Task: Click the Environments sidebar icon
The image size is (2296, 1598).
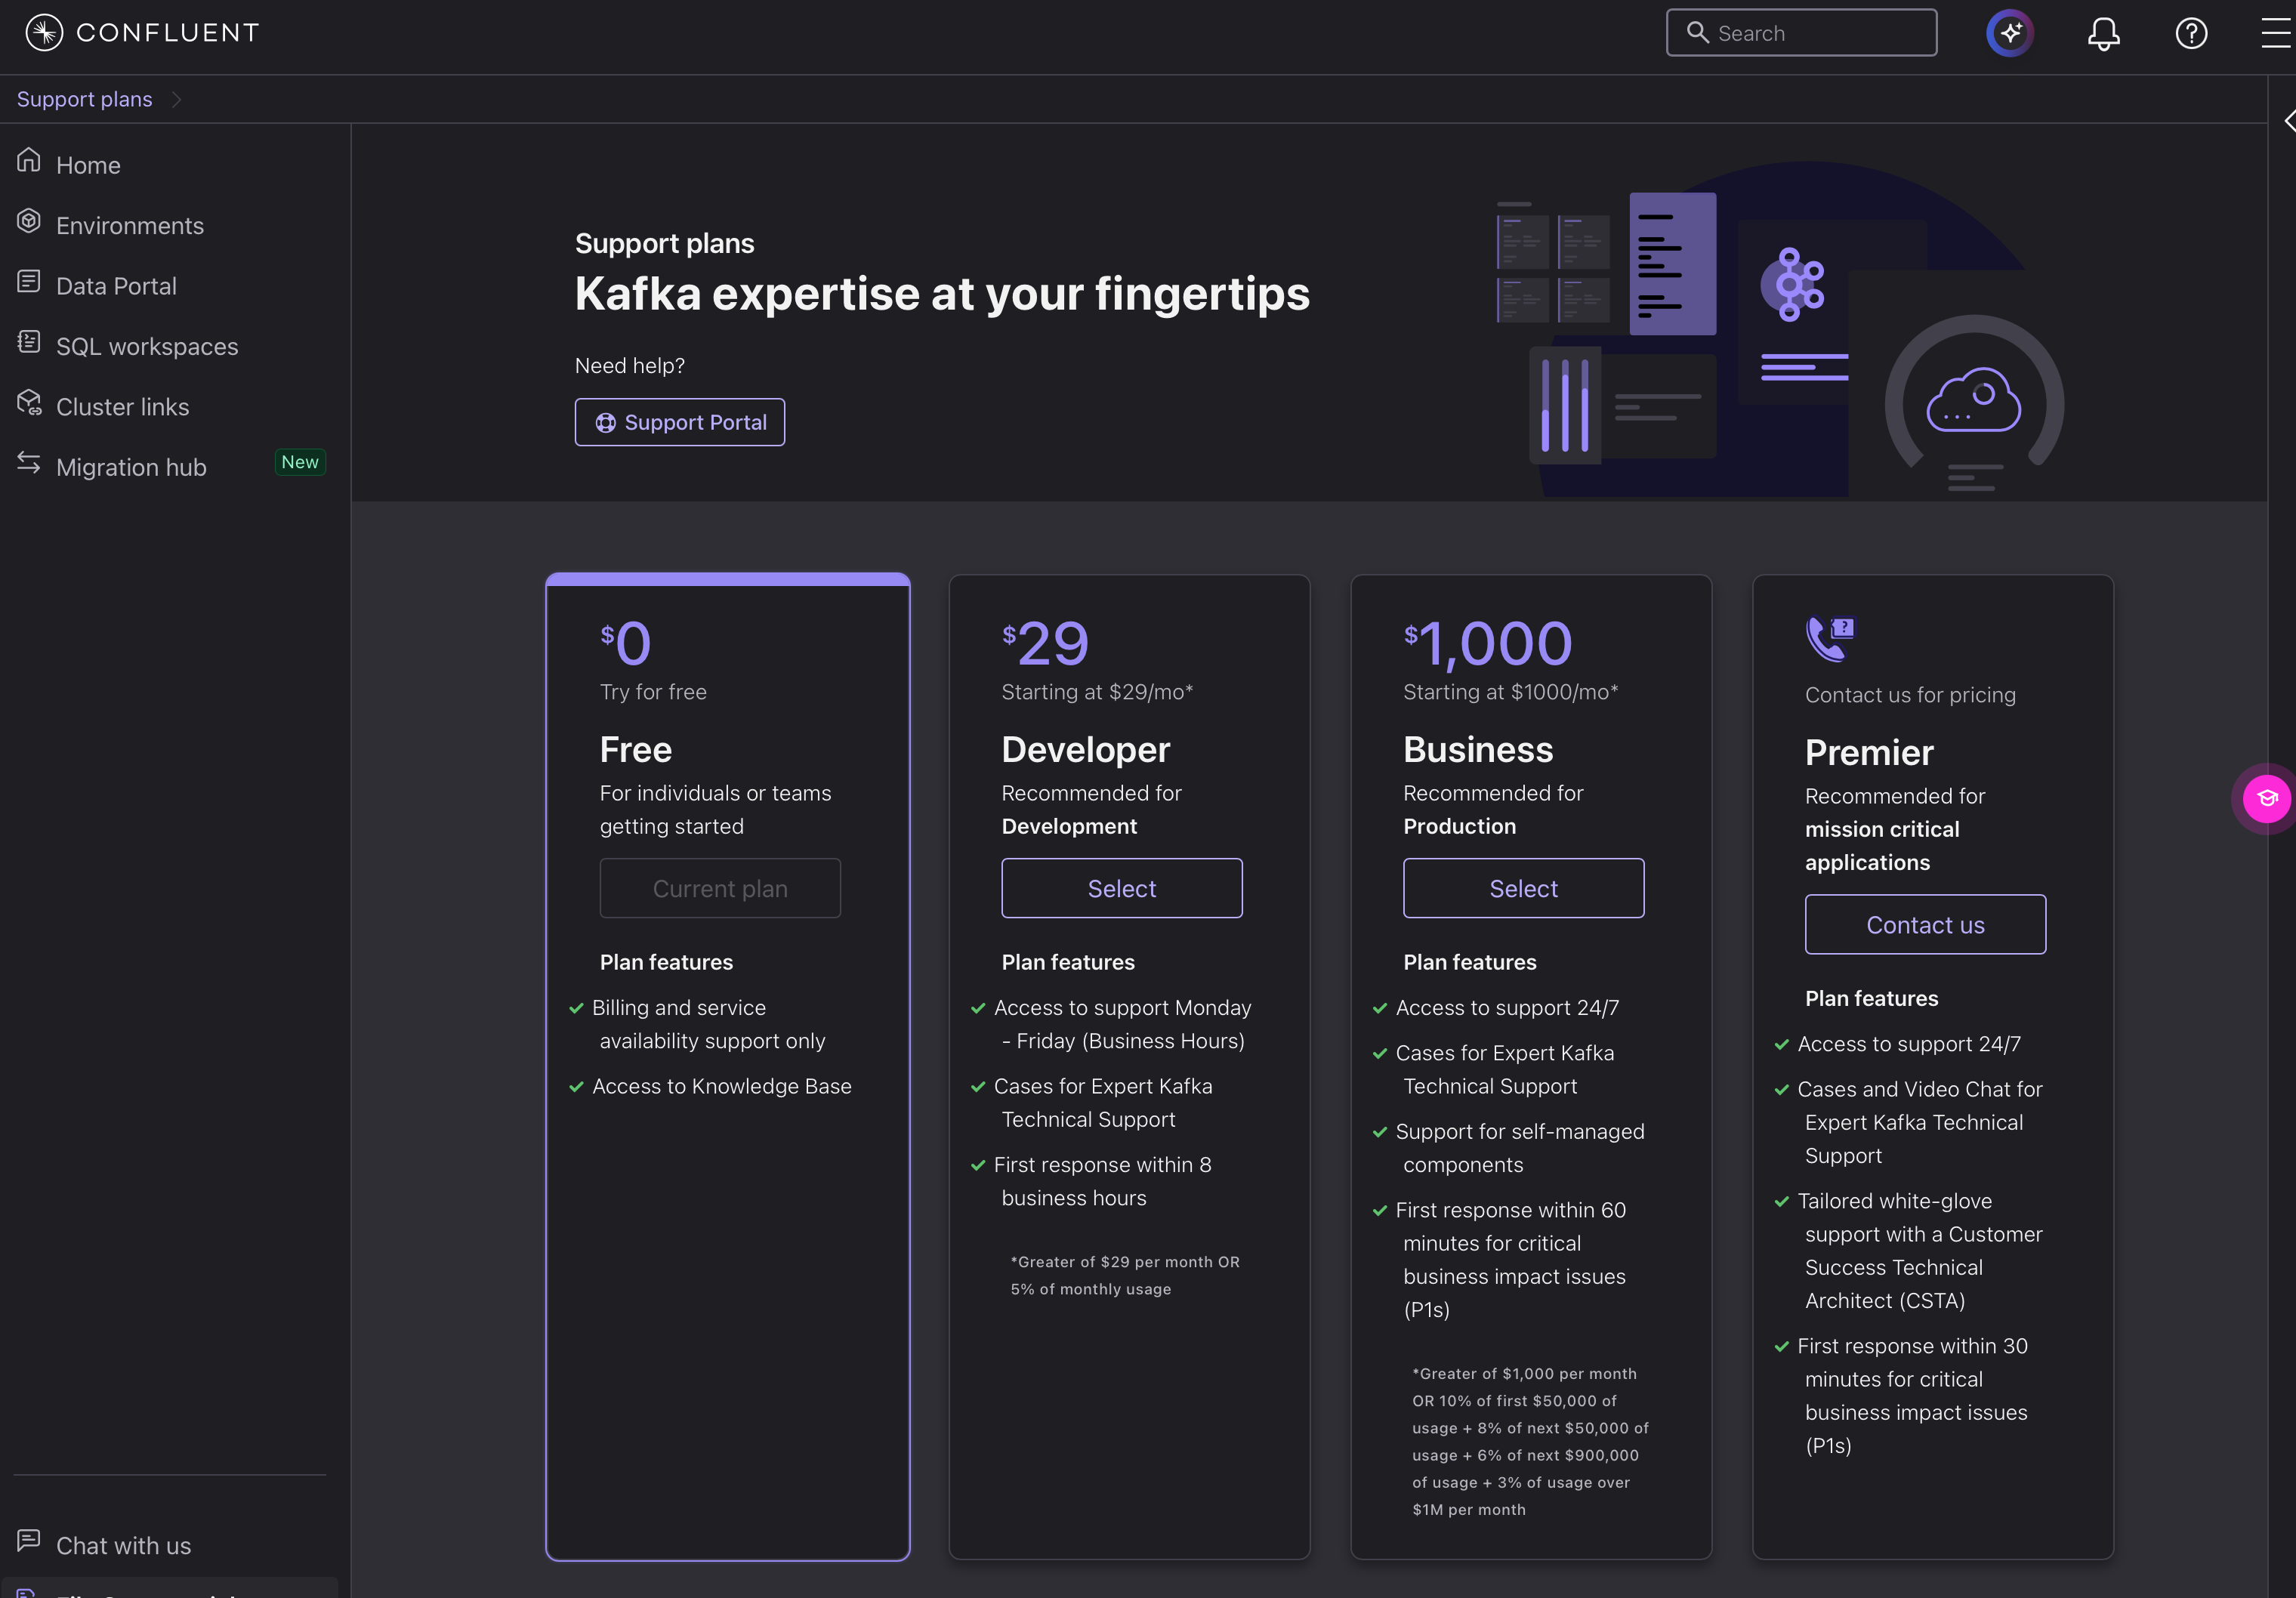Action: pyautogui.click(x=29, y=221)
